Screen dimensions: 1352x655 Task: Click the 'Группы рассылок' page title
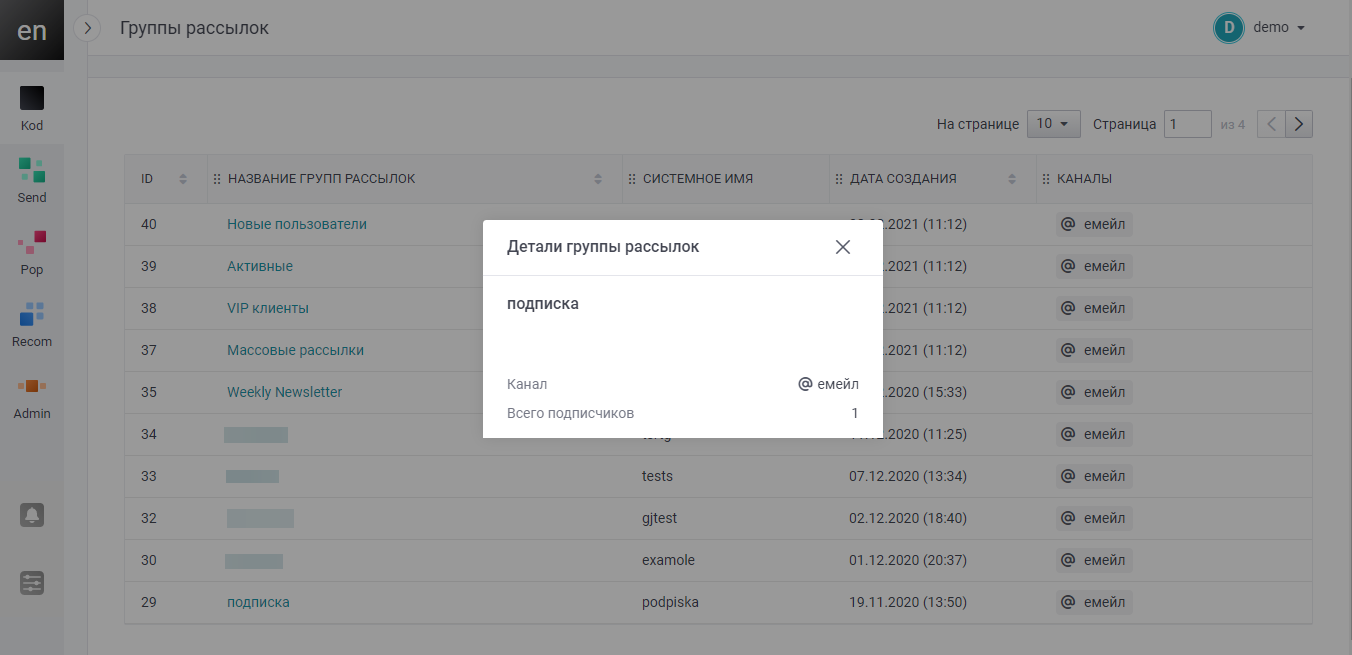(194, 28)
